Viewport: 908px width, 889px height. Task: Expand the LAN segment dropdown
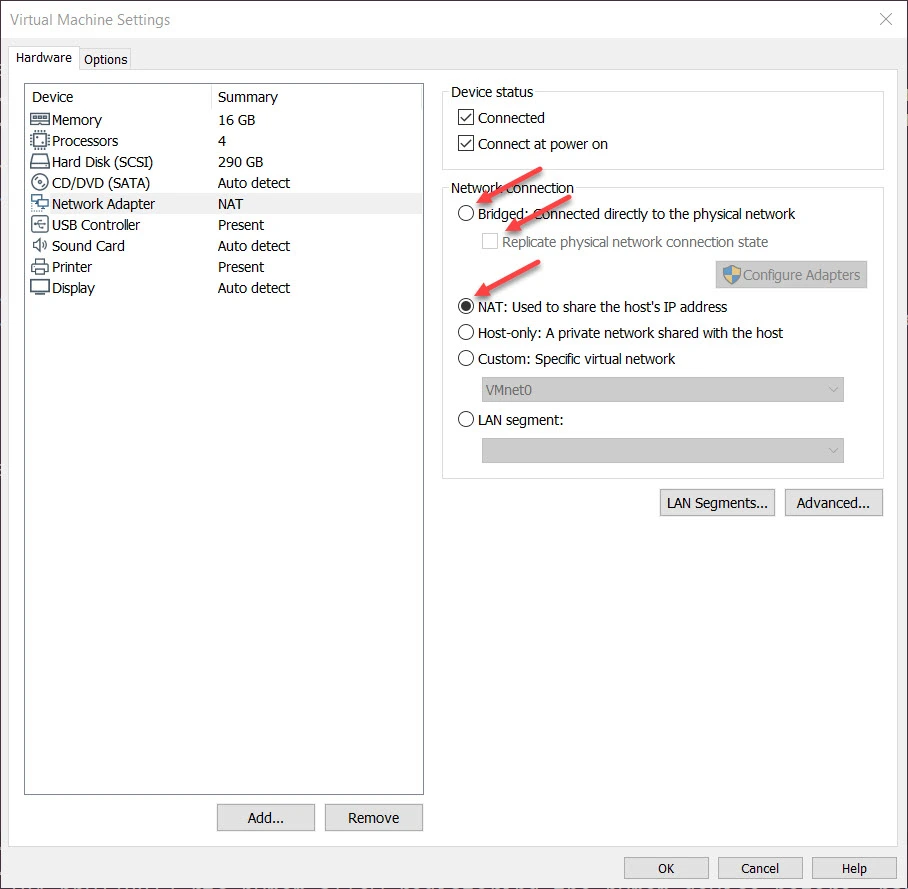coord(662,451)
